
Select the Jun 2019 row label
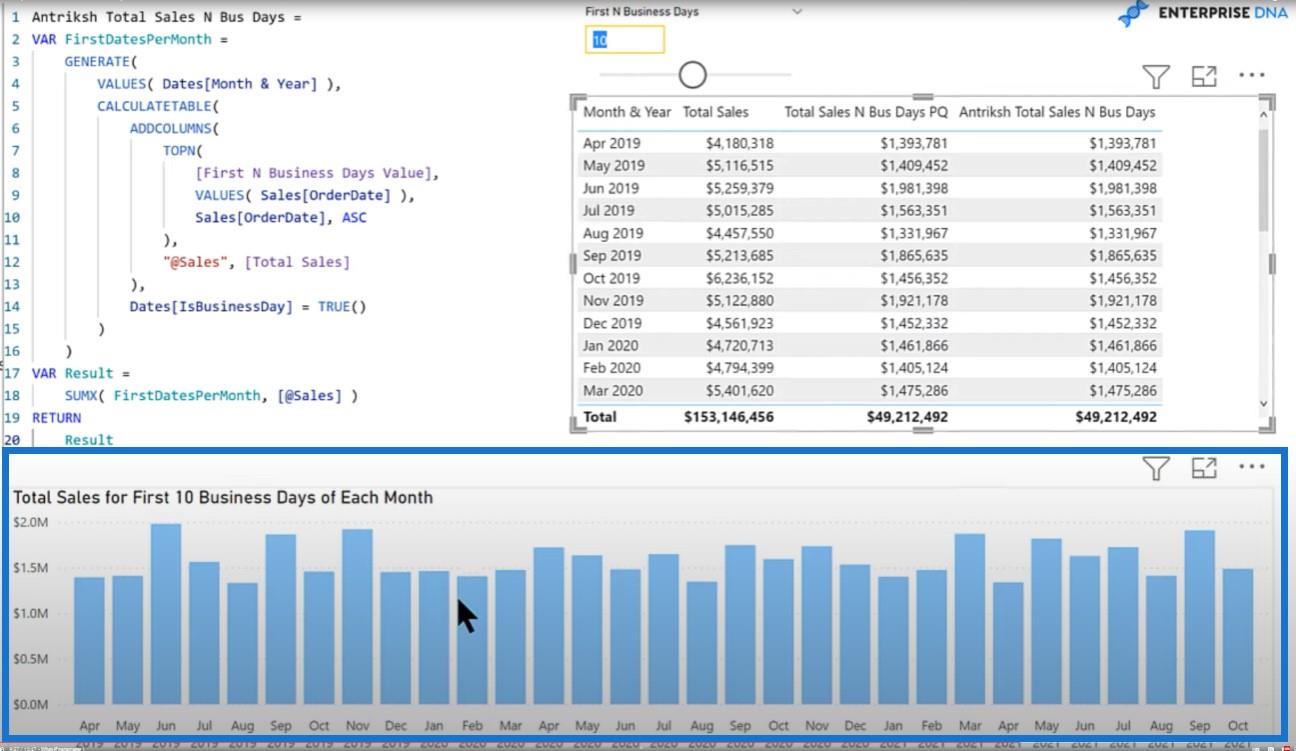(x=613, y=188)
